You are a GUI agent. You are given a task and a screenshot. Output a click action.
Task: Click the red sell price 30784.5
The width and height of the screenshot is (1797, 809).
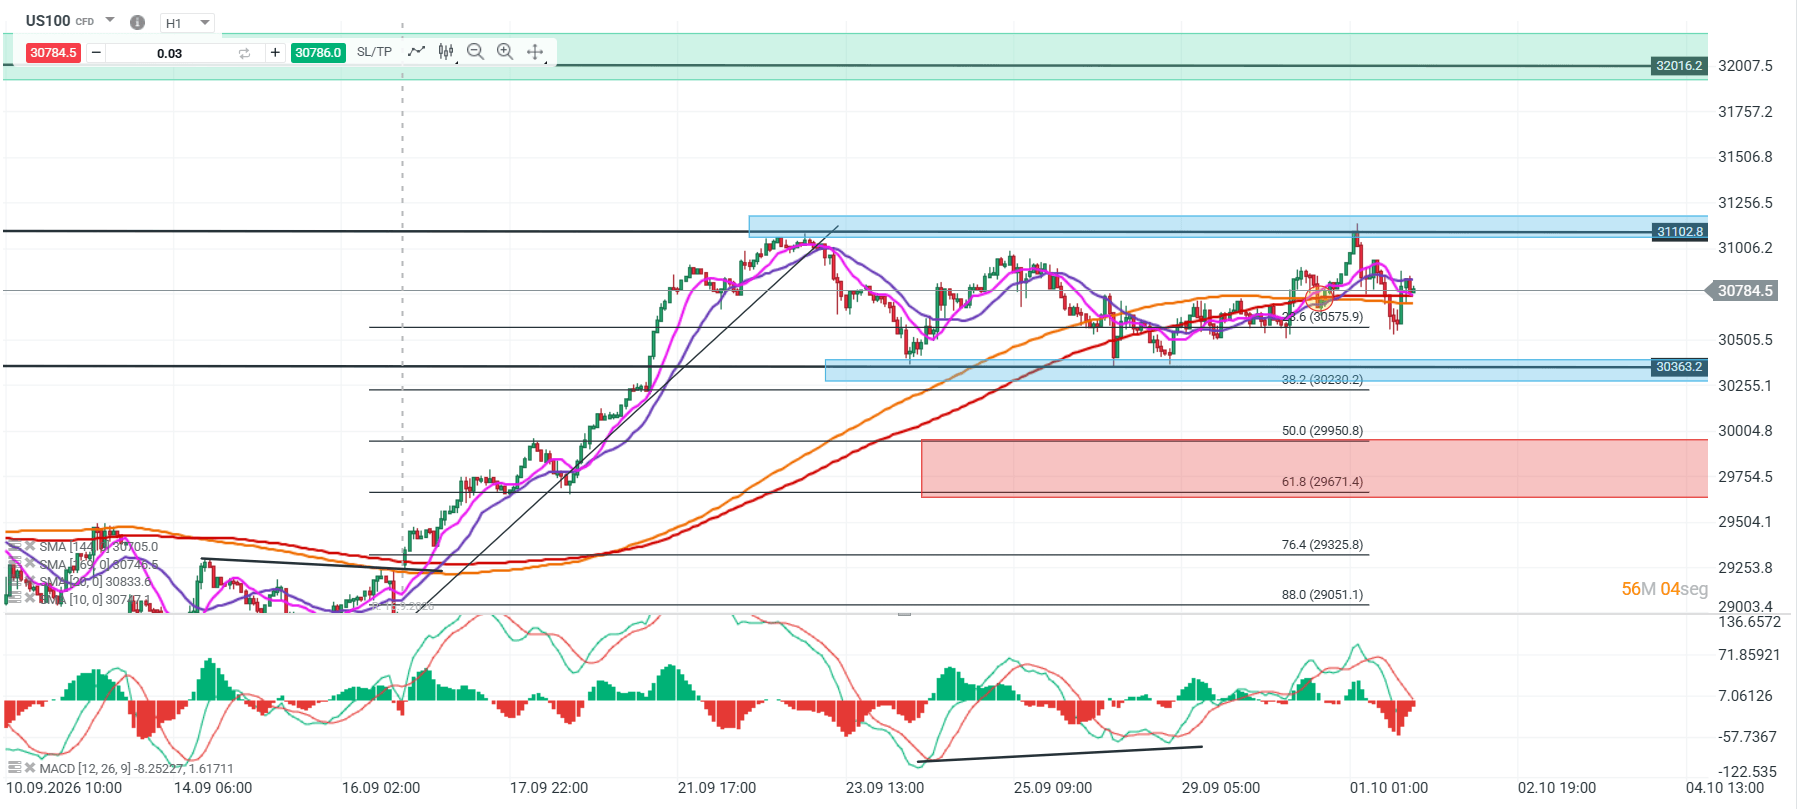pos(53,53)
